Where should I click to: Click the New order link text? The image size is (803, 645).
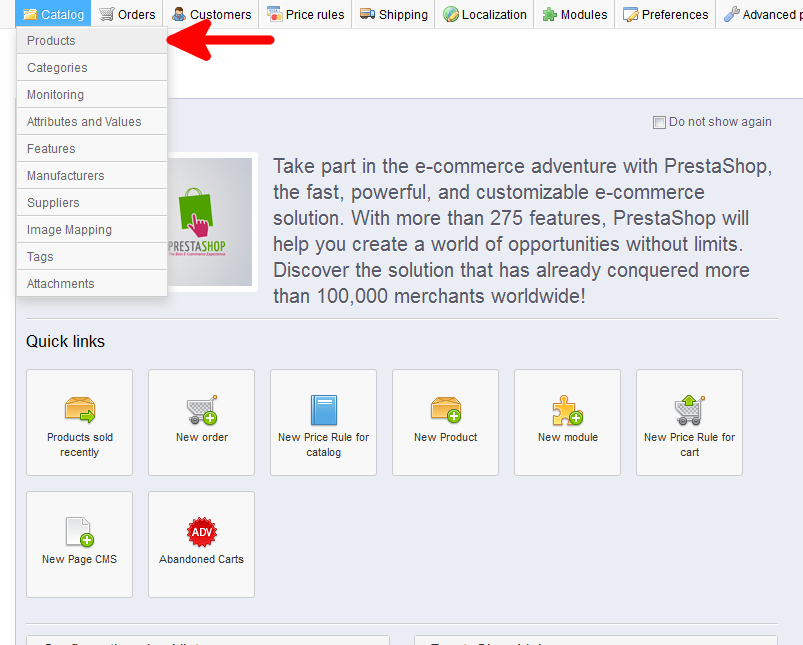coord(202,437)
